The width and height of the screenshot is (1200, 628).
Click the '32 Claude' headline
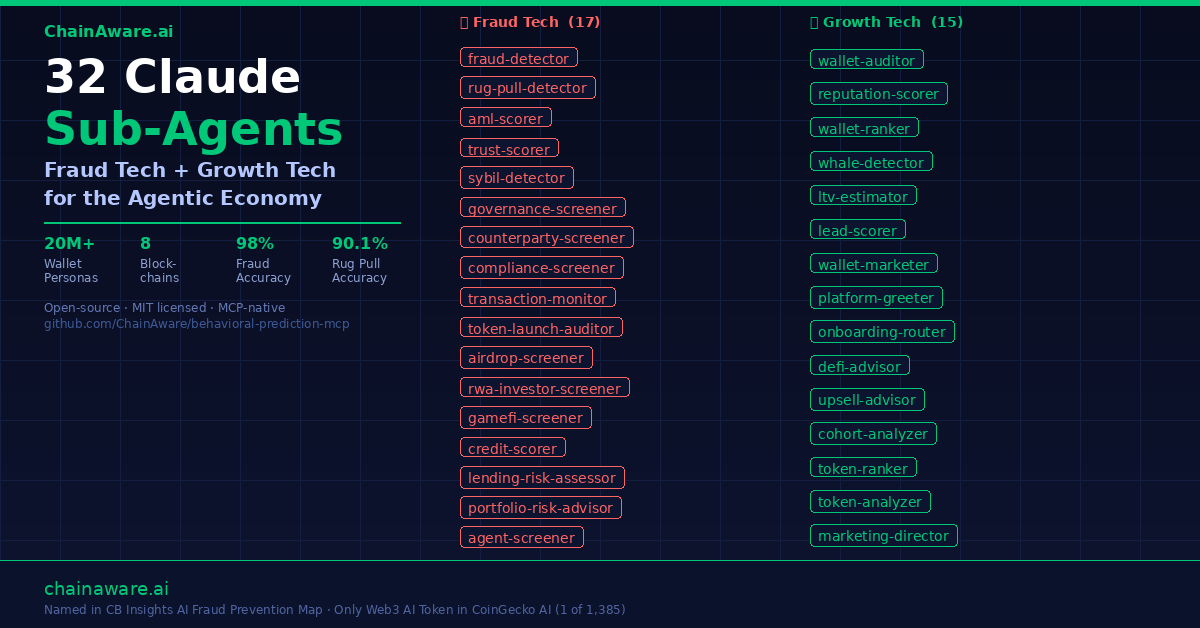[x=172, y=77]
